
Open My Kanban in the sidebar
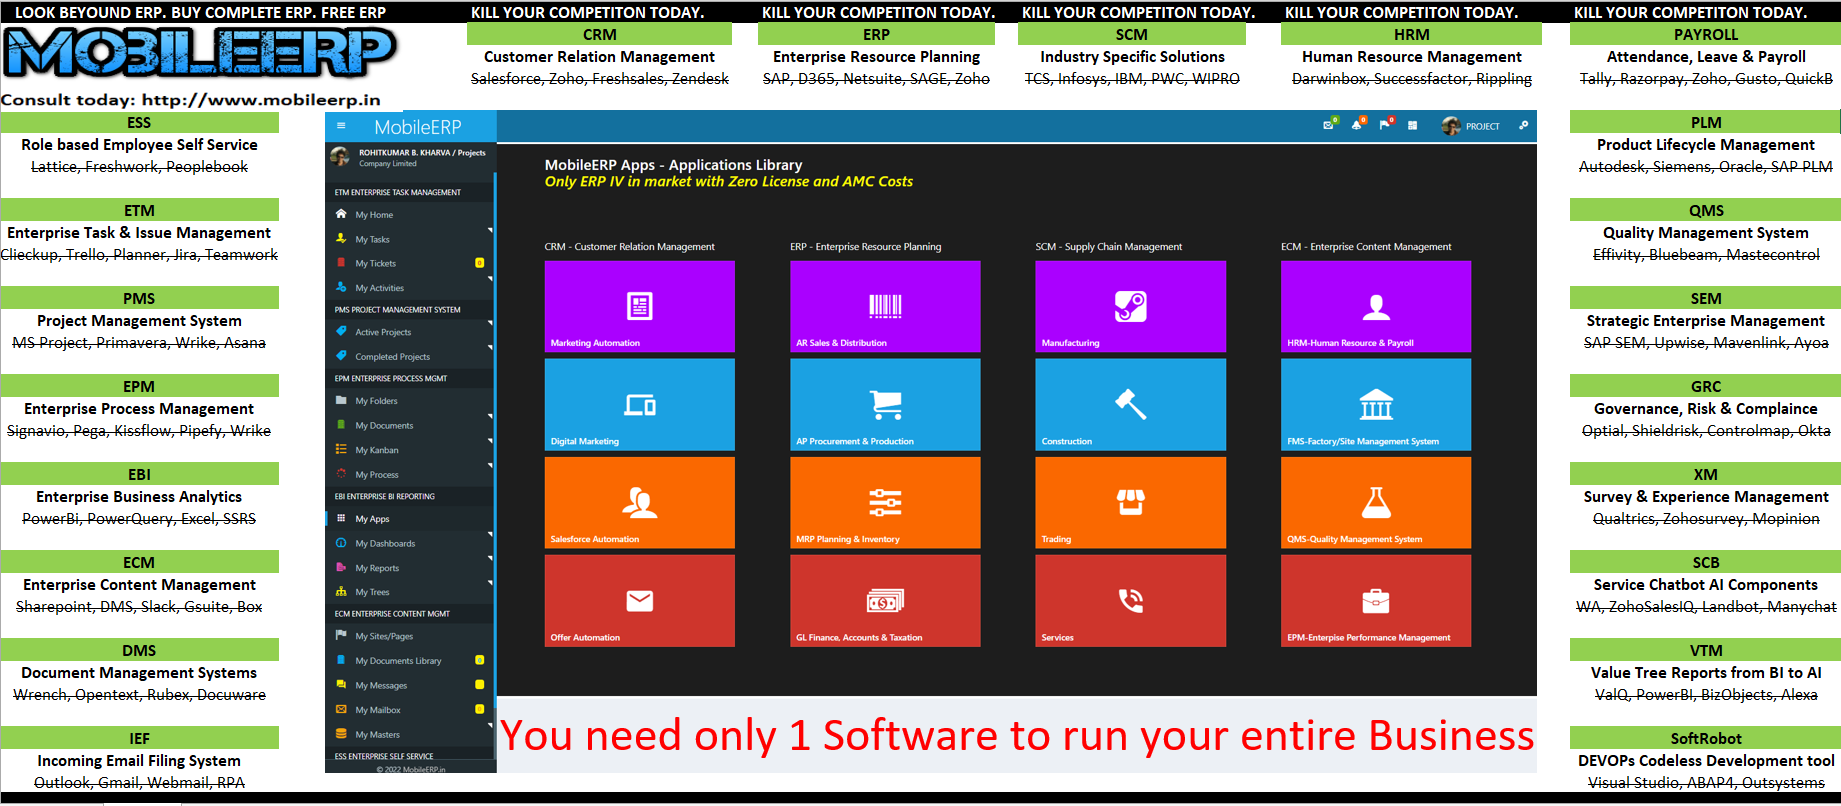(x=410, y=450)
